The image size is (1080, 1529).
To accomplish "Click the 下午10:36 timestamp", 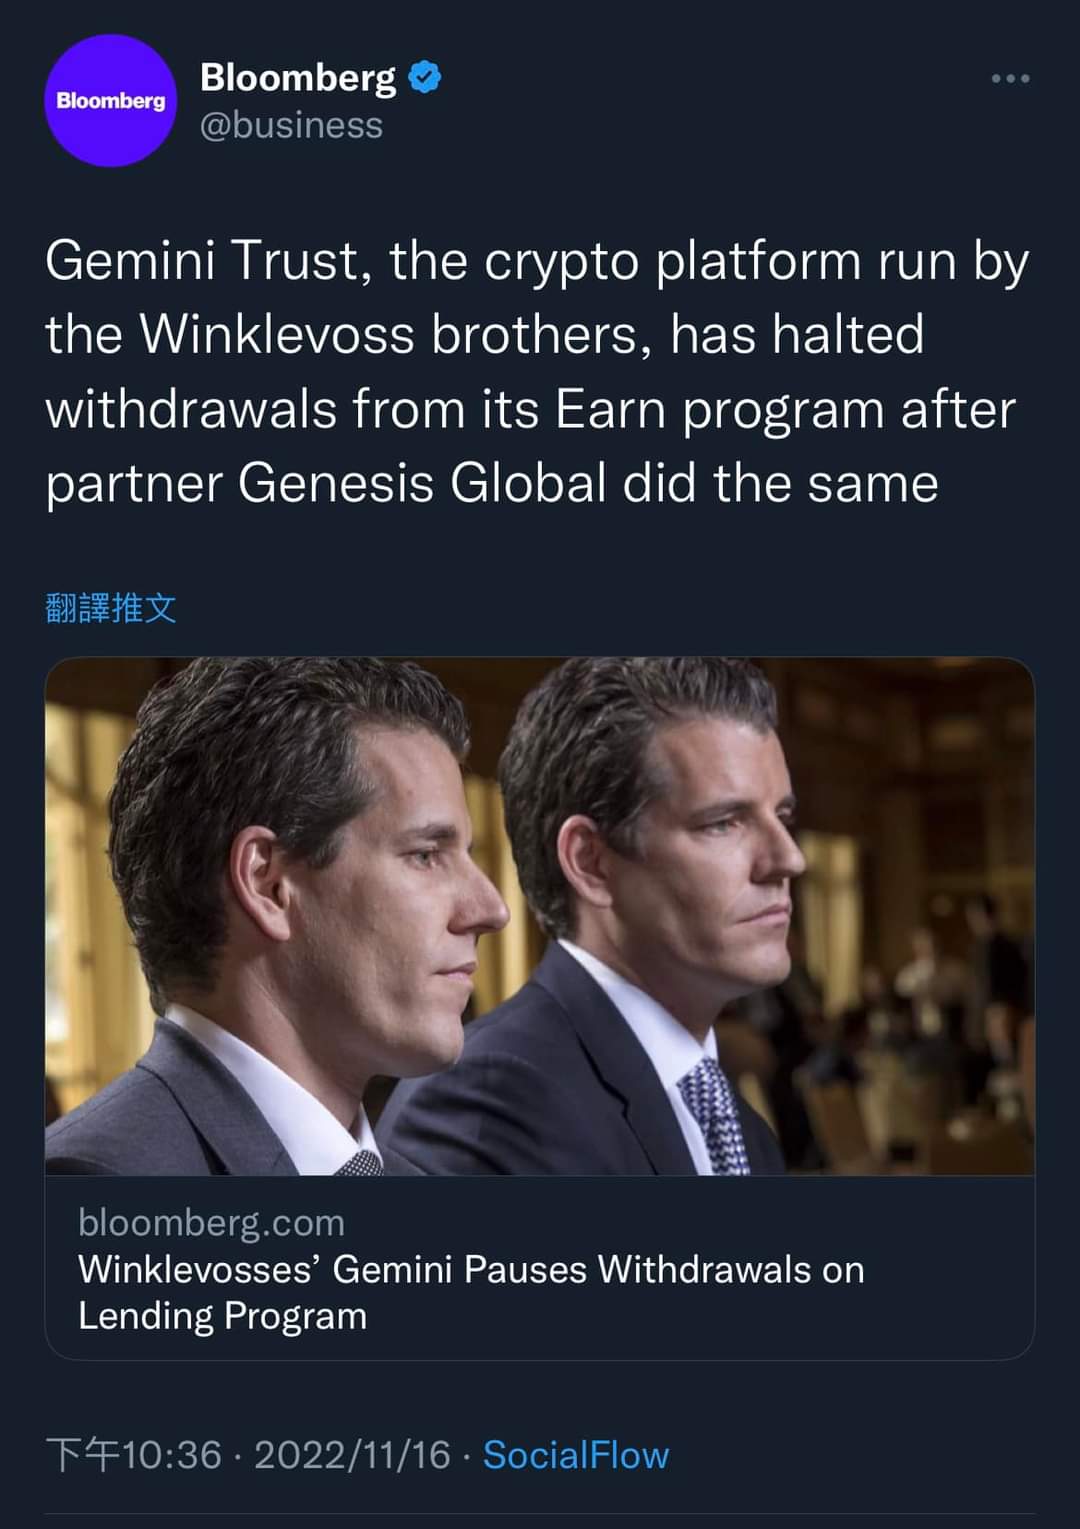I will (134, 1455).
